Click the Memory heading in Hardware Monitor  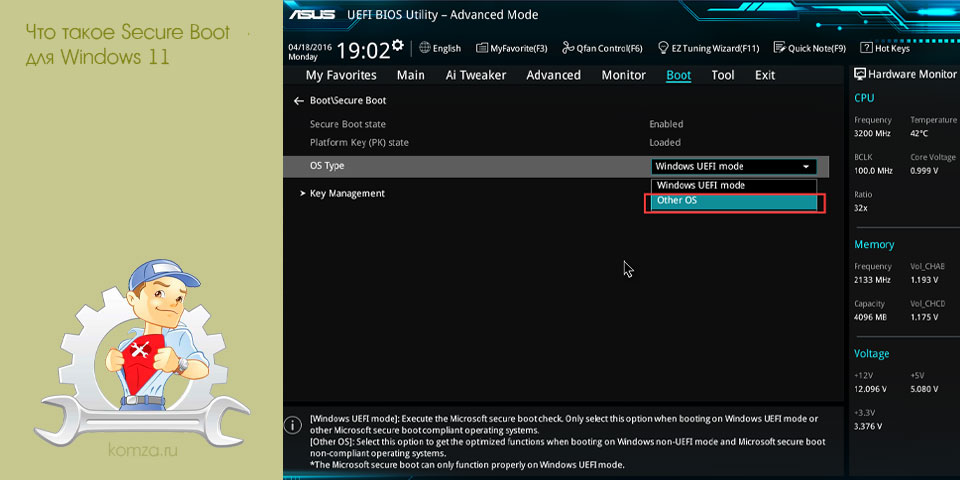[874, 244]
